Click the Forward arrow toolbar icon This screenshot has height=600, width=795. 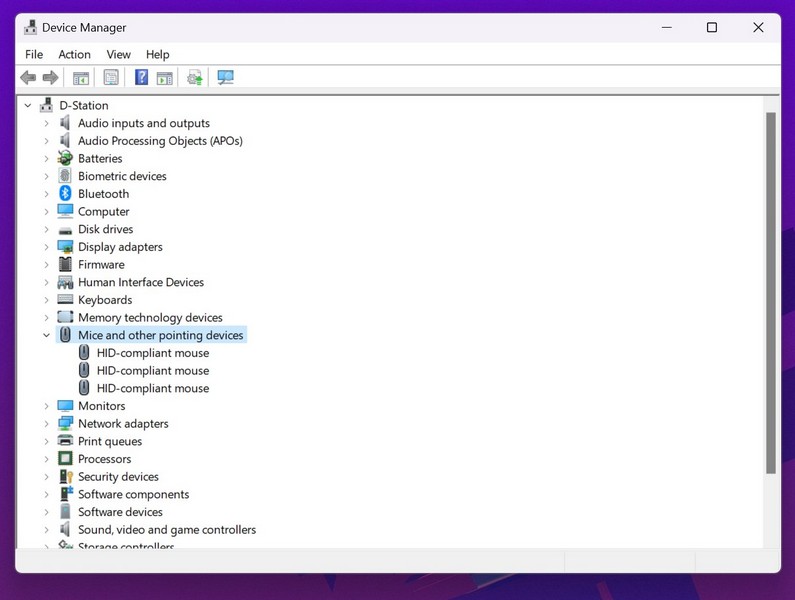point(50,78)
